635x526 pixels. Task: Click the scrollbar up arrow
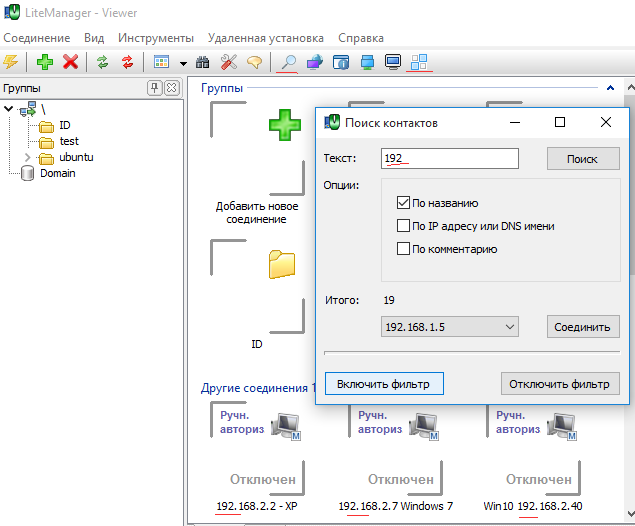tap(630, 87)
